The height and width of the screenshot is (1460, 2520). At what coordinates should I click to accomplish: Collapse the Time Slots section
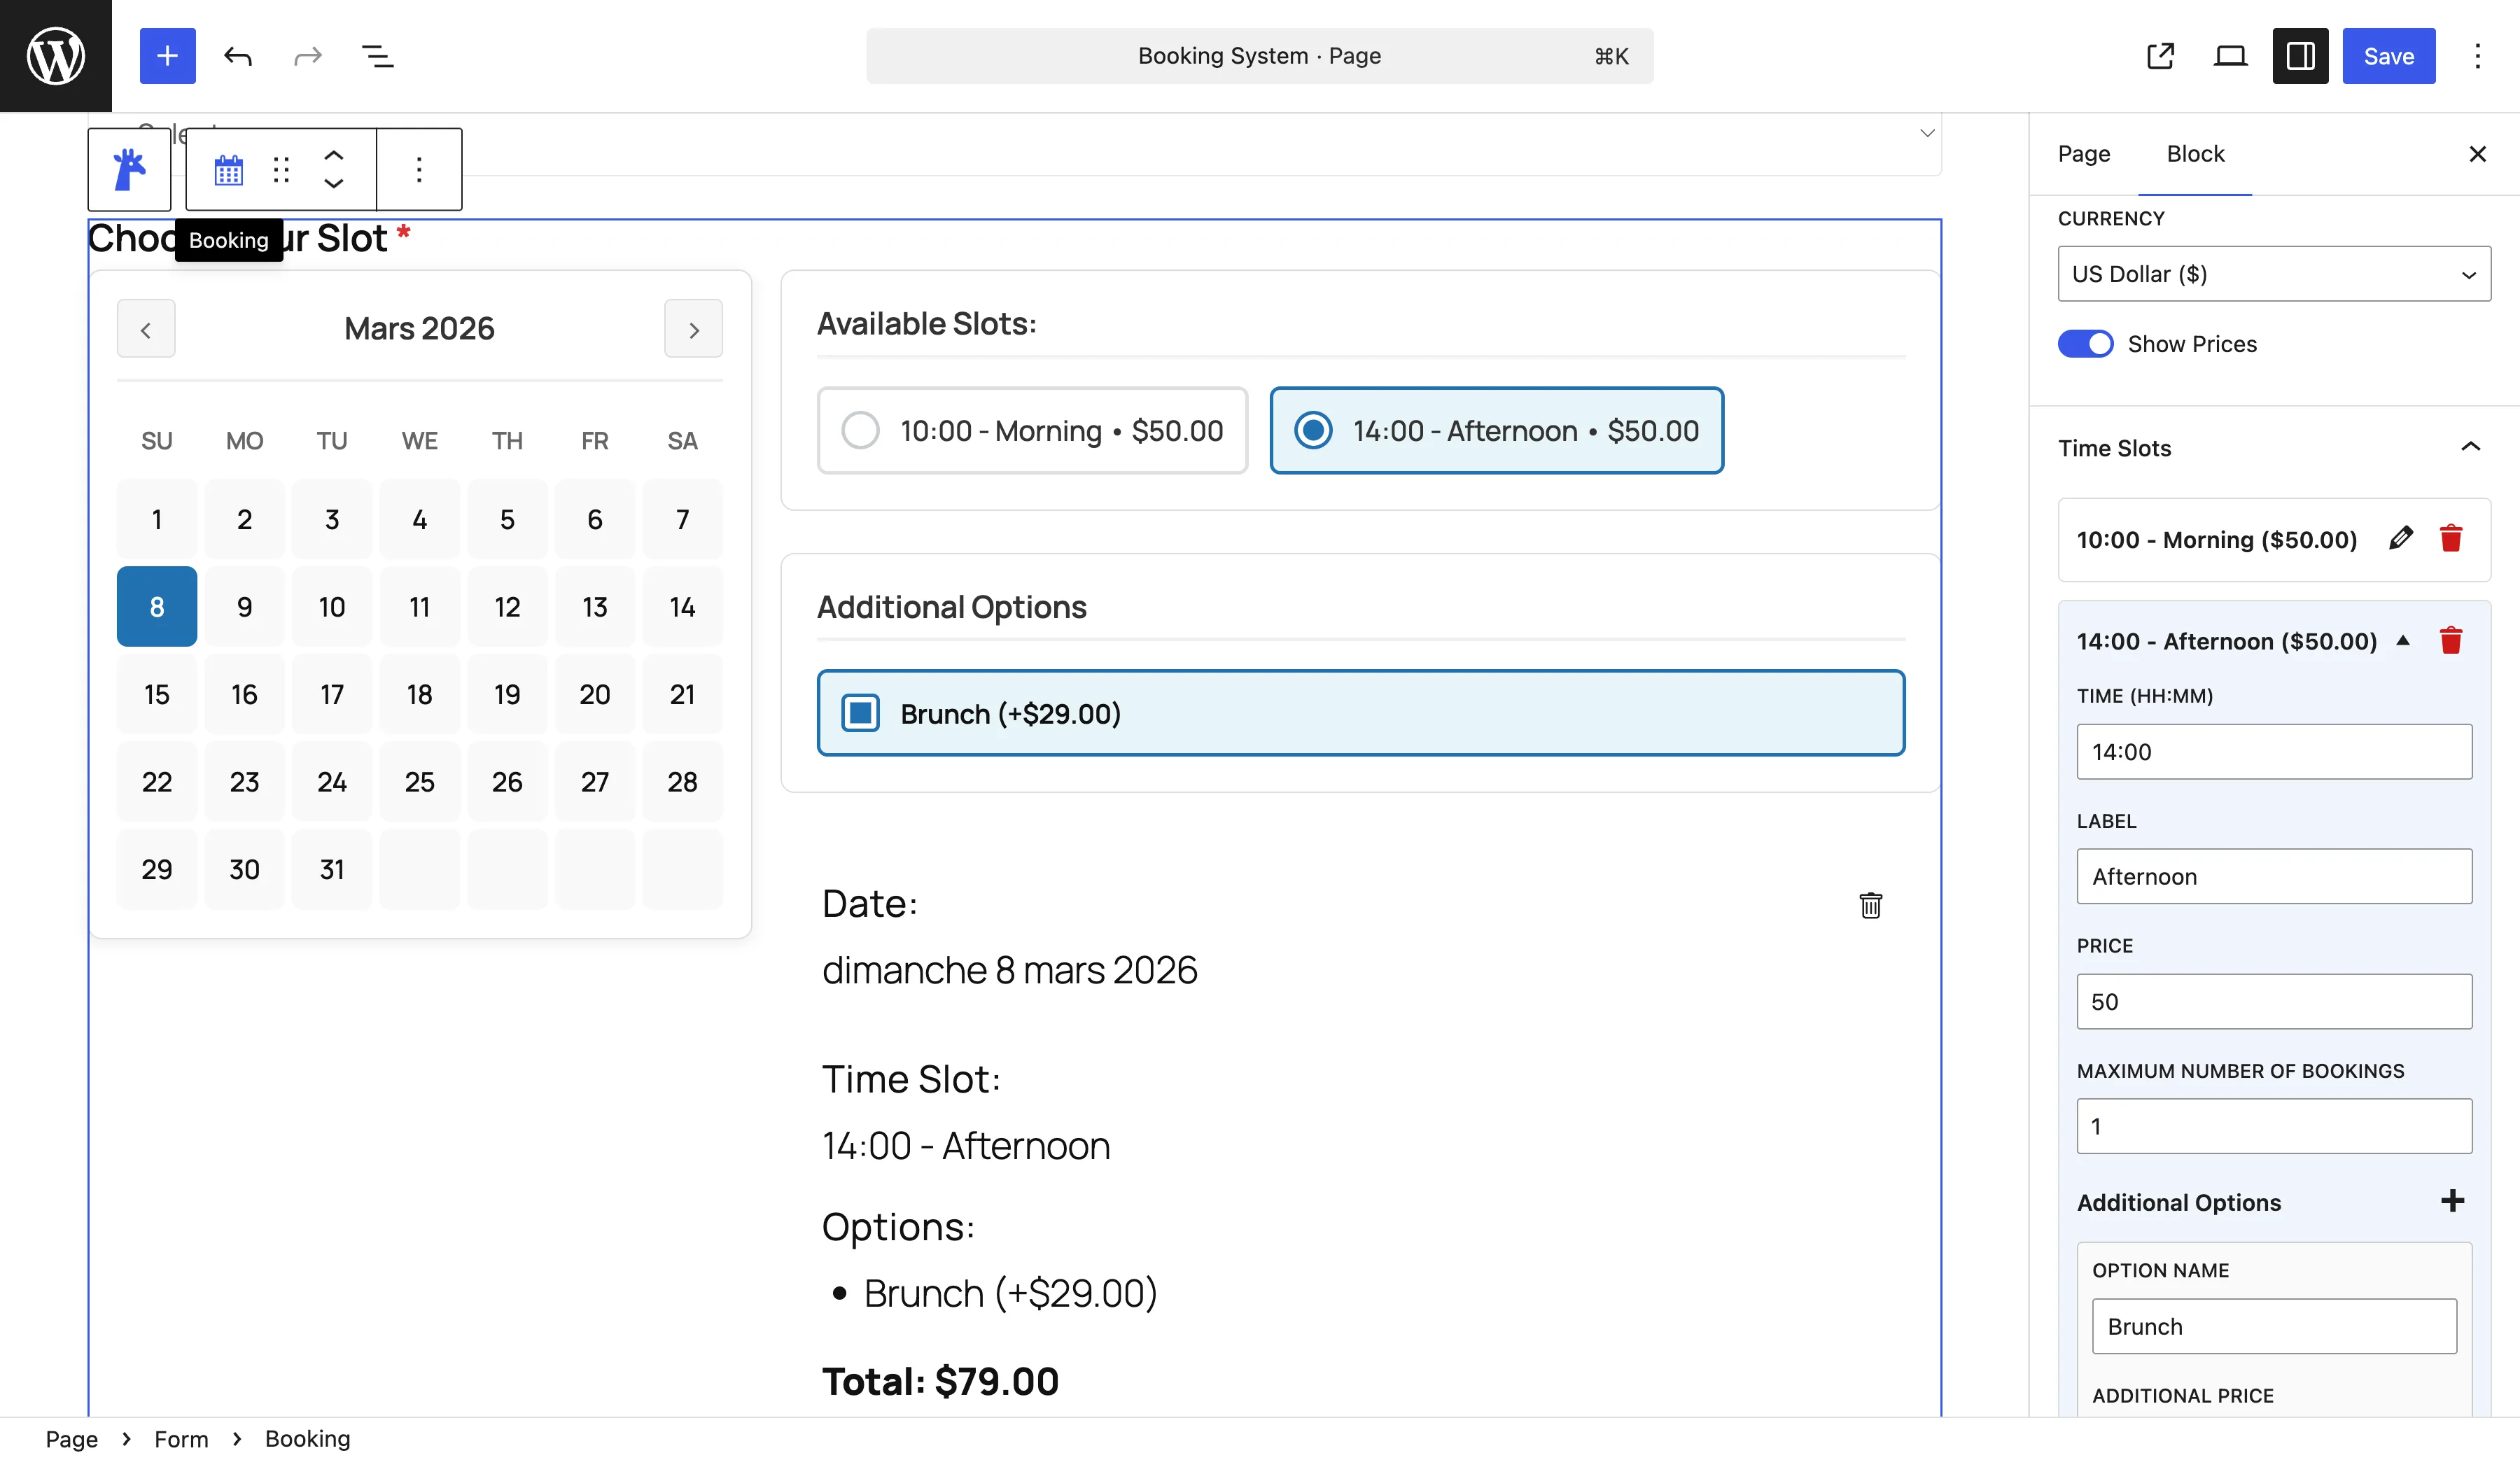pyautogui.click(x=2470, y=447)
